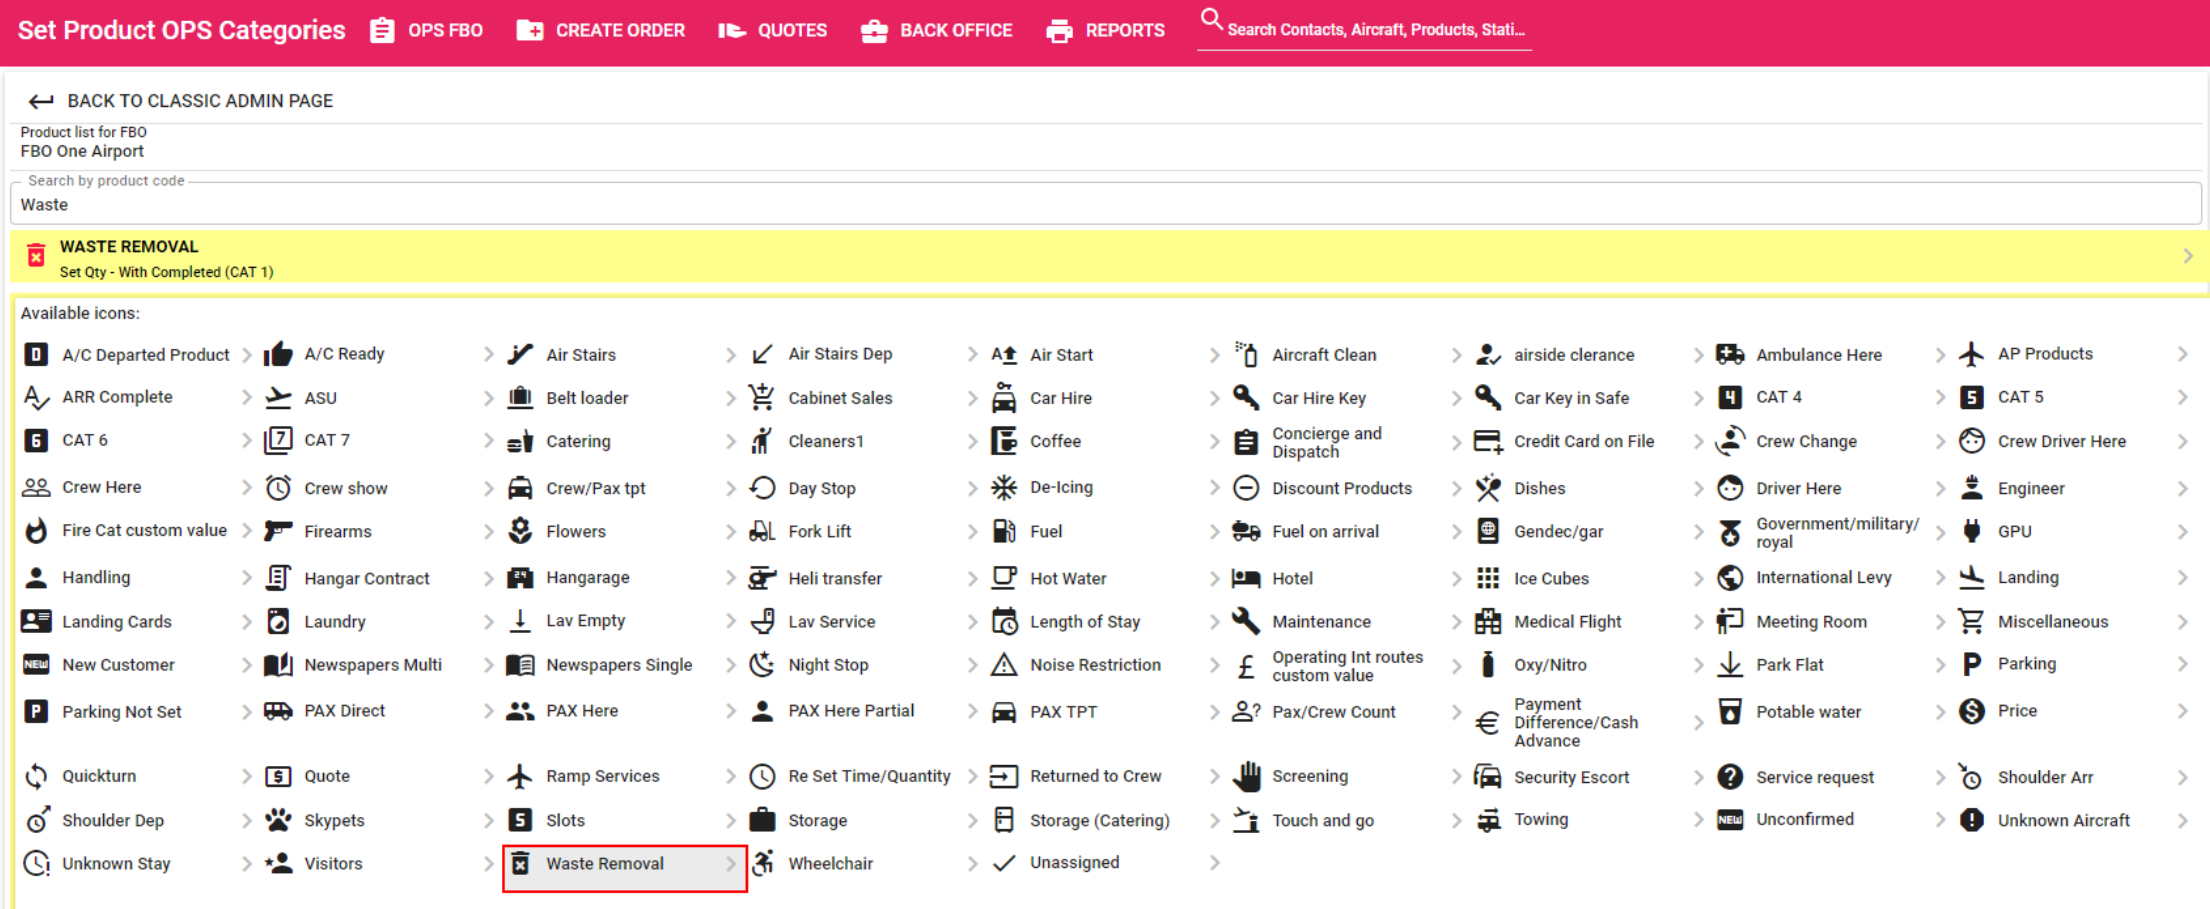Open chevron beside Hangar Contract

coord(488,578)
